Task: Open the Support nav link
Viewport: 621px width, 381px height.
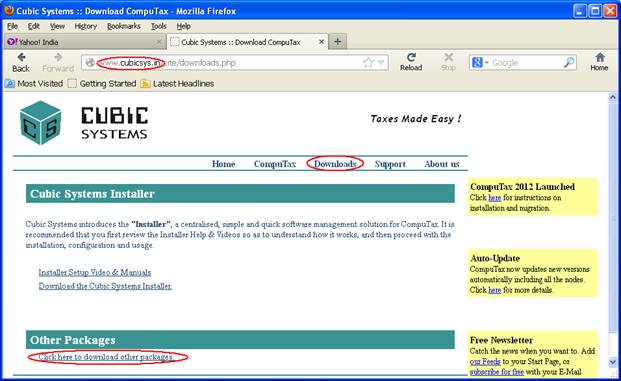Action: point(390,164)
